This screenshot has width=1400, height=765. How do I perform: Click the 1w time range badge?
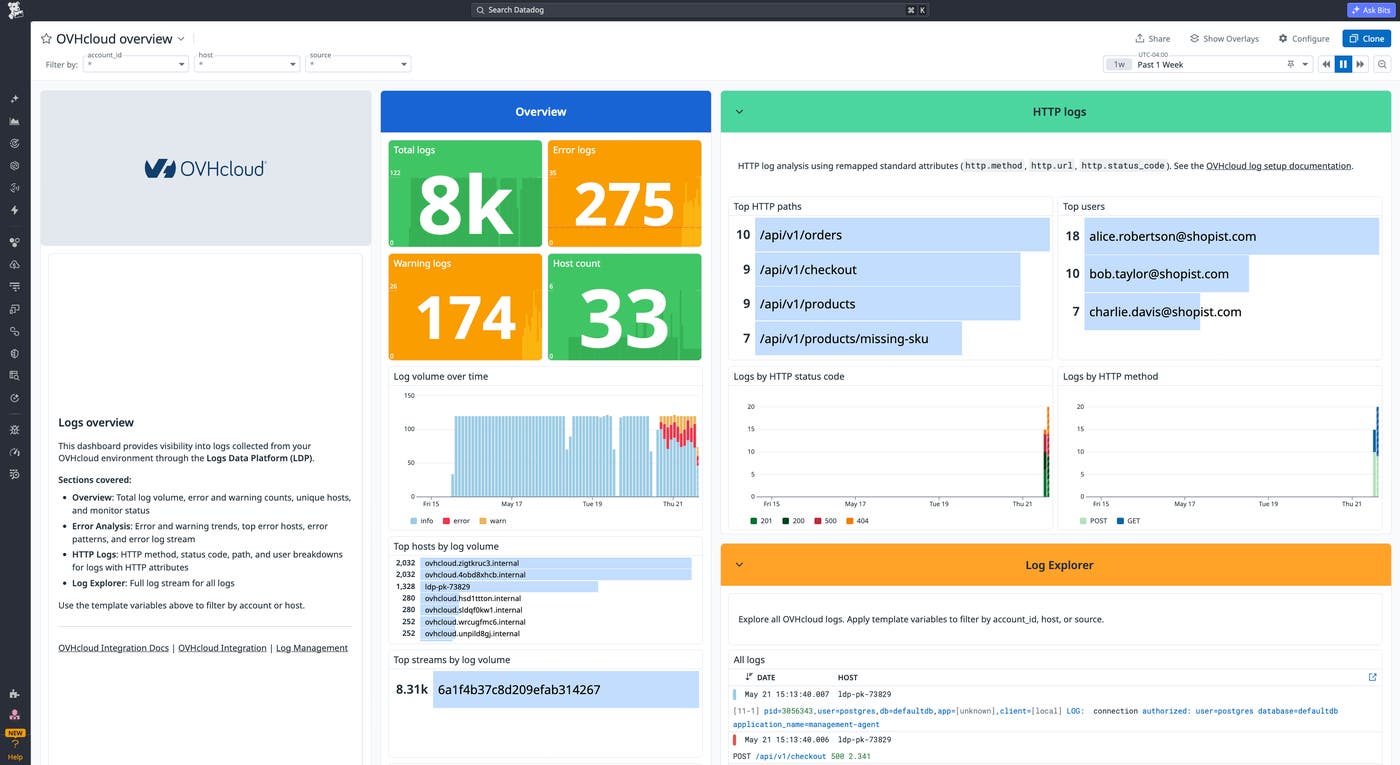1119,64
